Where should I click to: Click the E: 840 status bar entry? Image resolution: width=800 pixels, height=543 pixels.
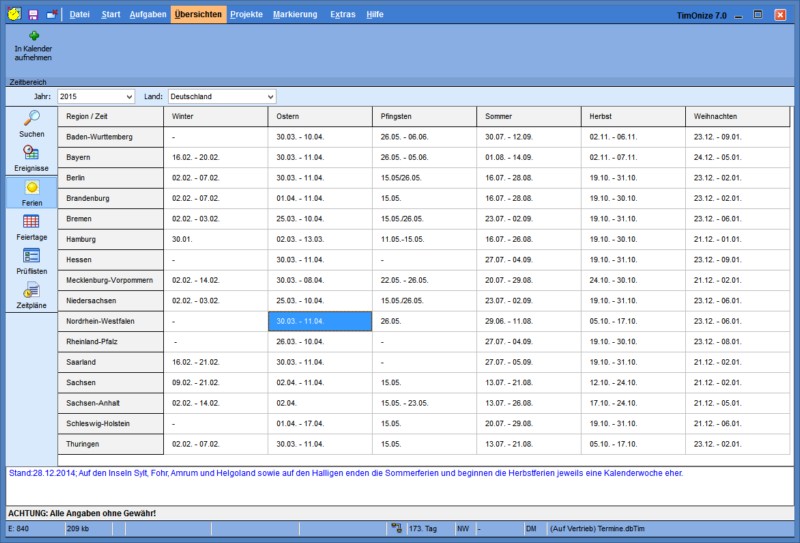pyautogui.click(x=19, y=528)
